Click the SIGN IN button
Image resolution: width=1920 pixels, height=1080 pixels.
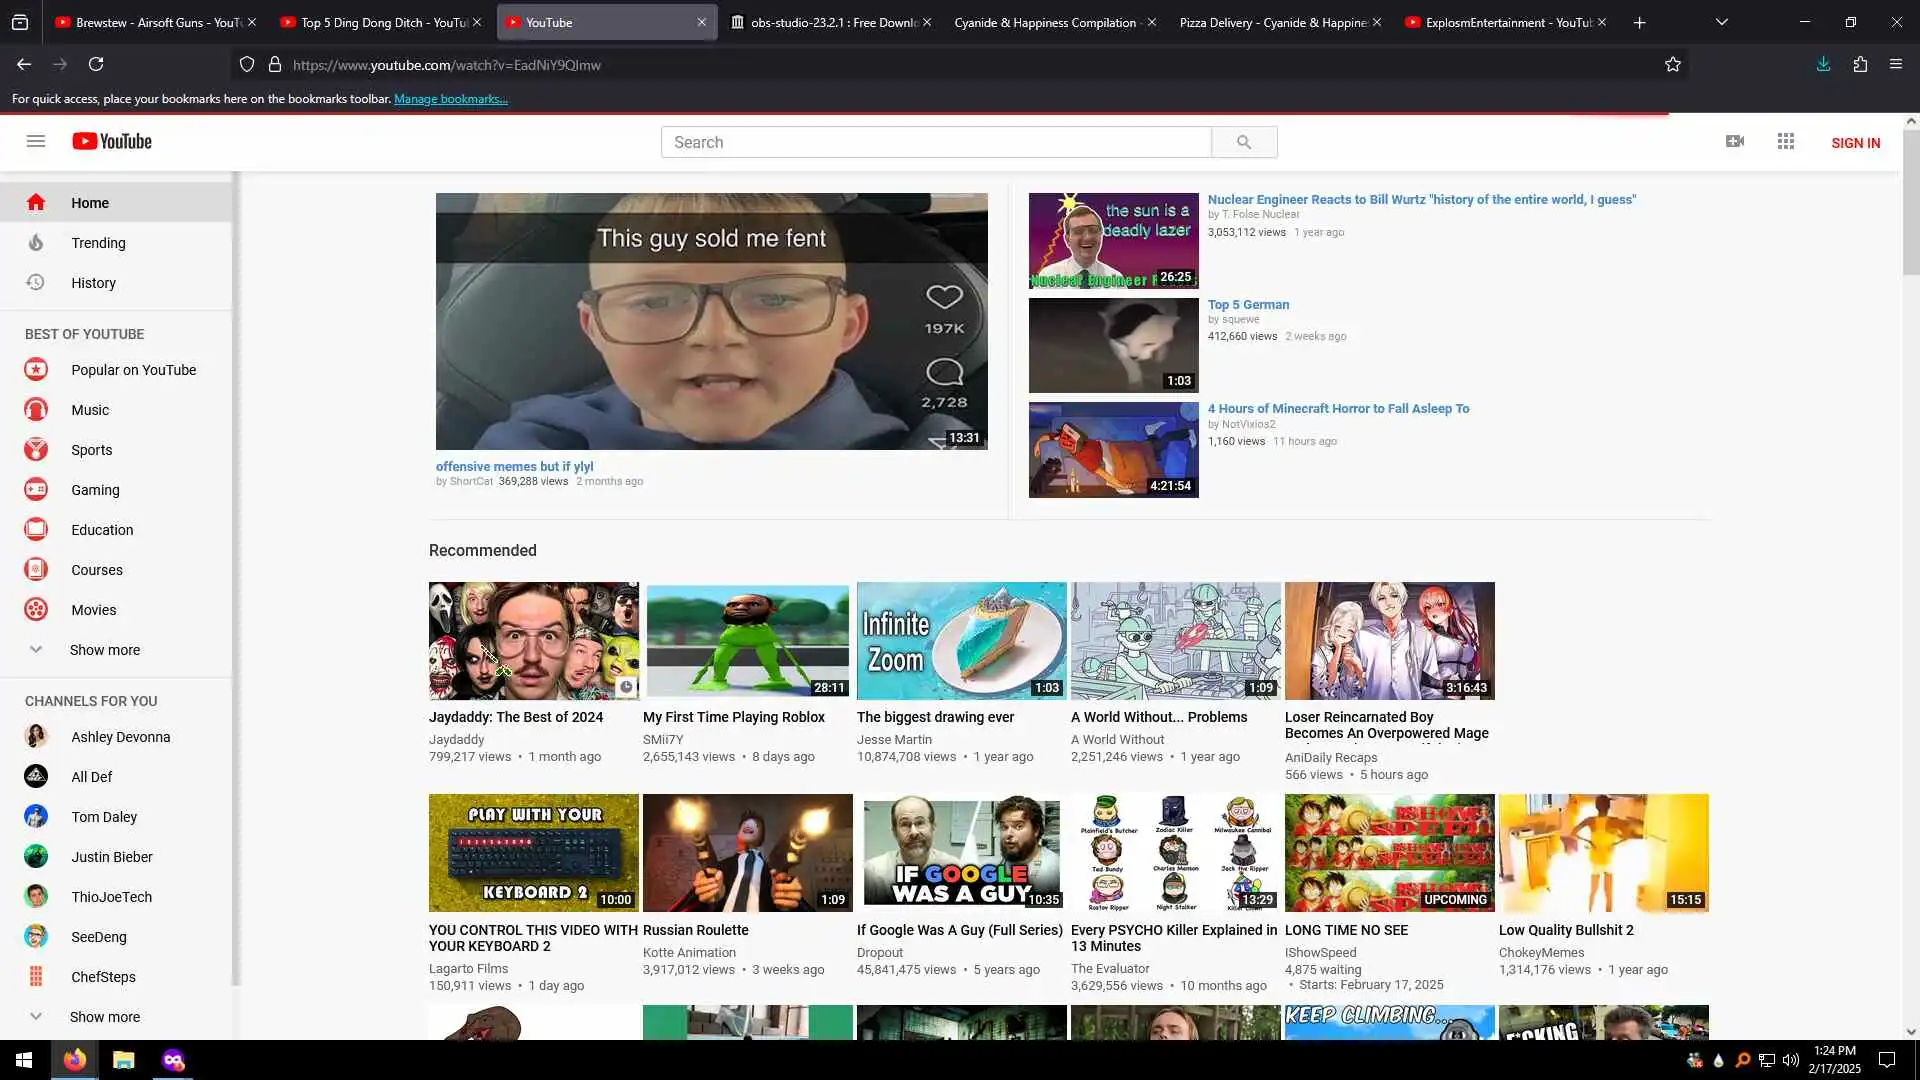[x=1855, y=143]
